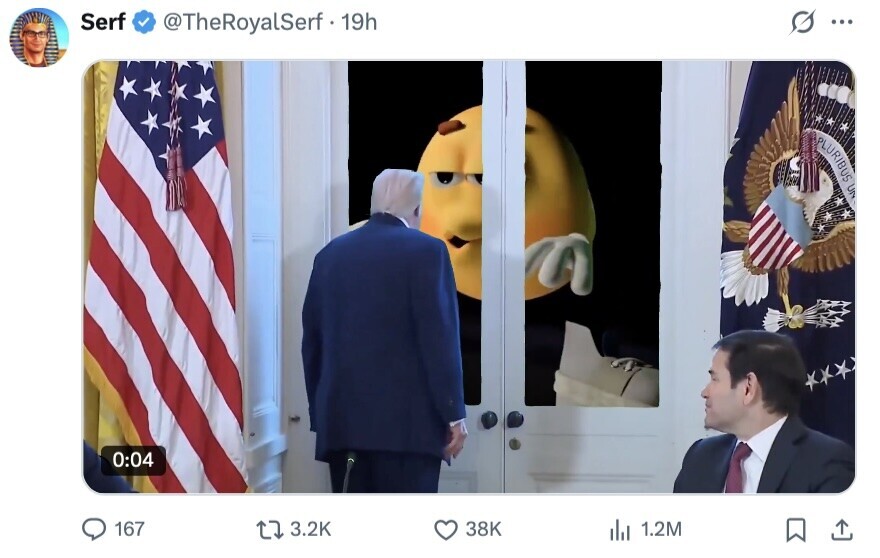
Task: Open Serf's profile avatar picture
Action: tap(39, 37)
